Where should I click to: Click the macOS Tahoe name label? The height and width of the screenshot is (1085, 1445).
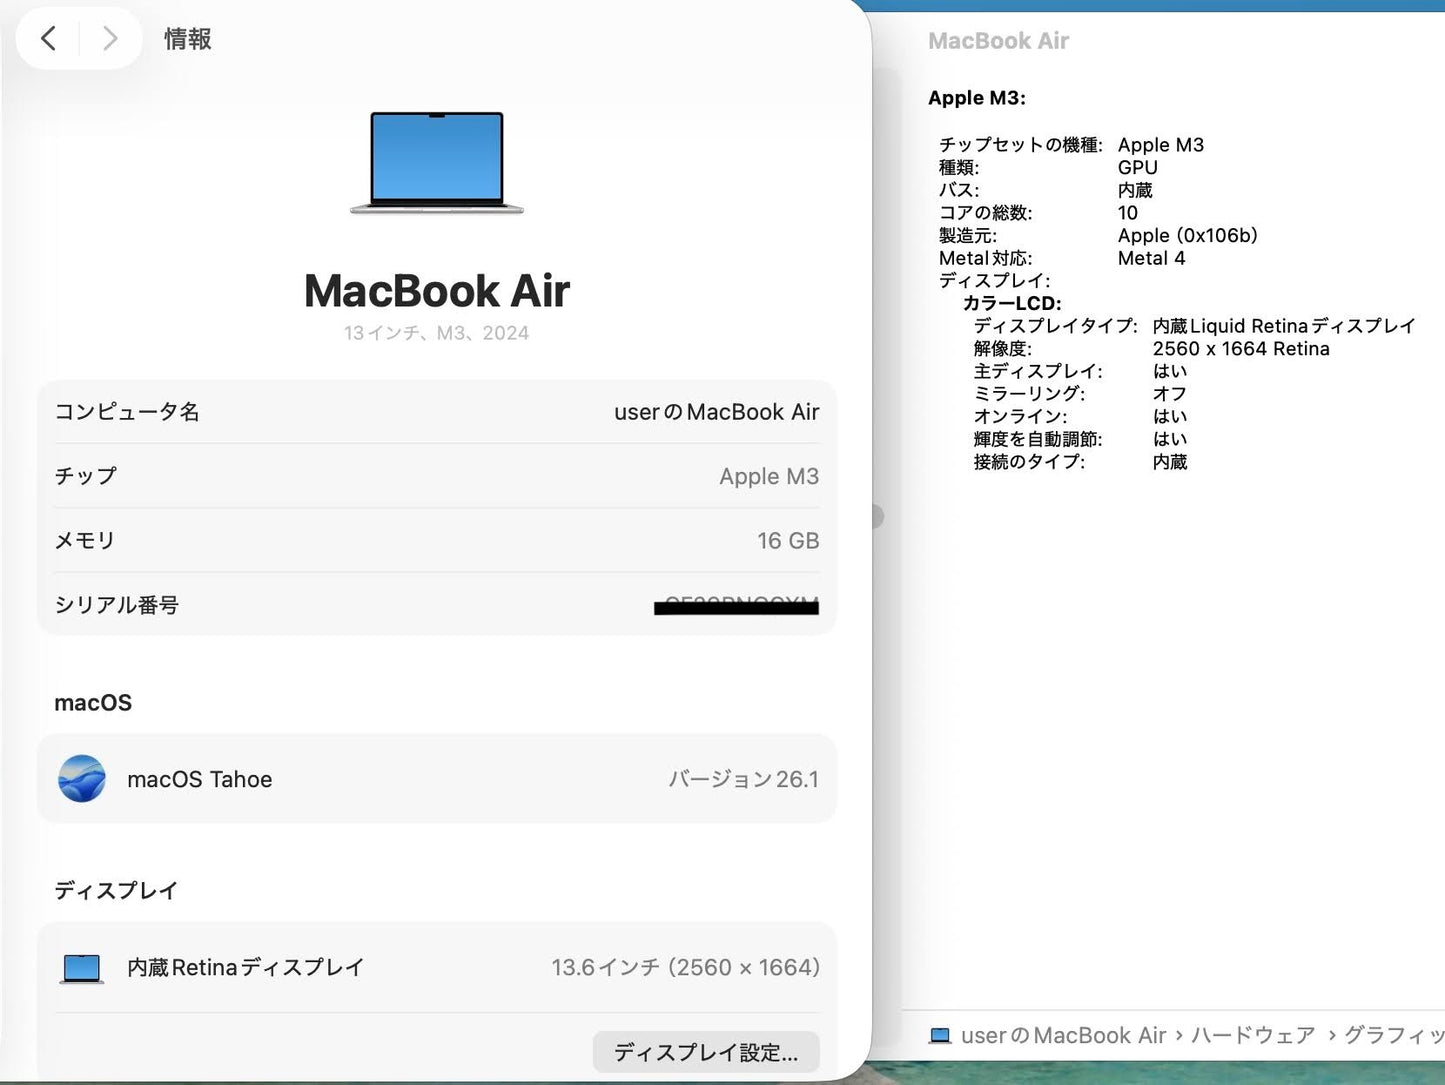click(200, 779)
